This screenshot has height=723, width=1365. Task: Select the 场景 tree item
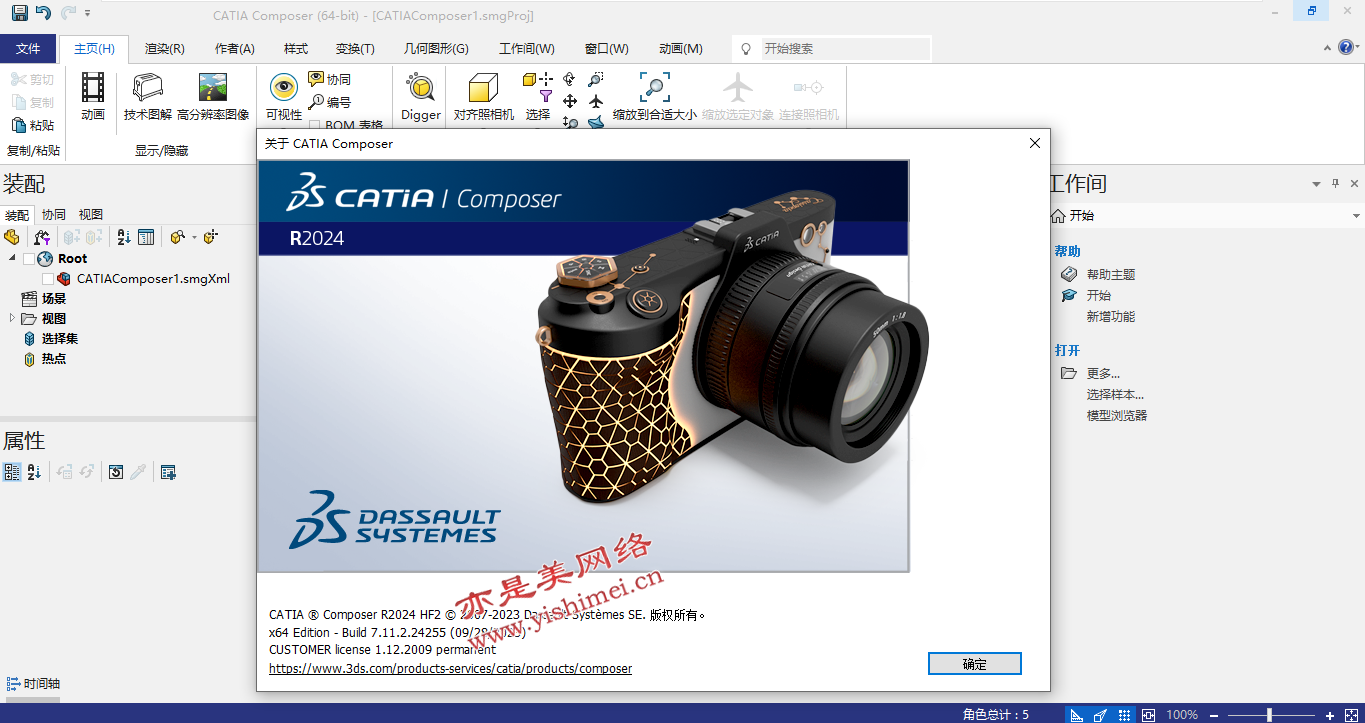pos(54,298)
